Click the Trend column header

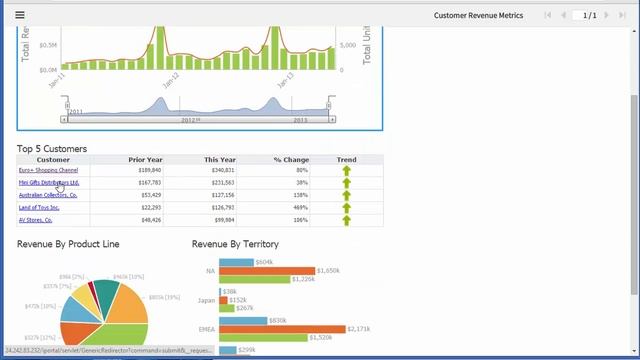(347, 160)
